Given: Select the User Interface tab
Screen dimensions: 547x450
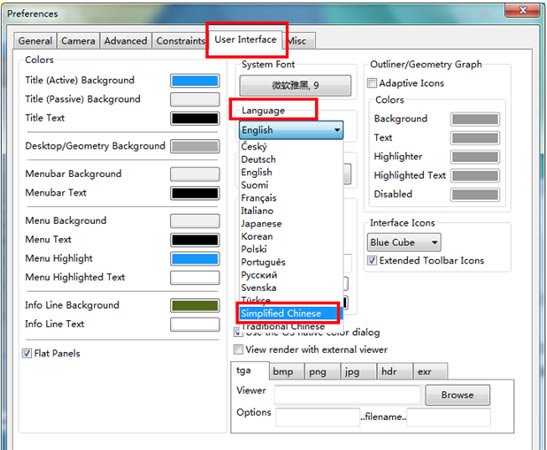Looking at the screenshot, I should (245, 39).
